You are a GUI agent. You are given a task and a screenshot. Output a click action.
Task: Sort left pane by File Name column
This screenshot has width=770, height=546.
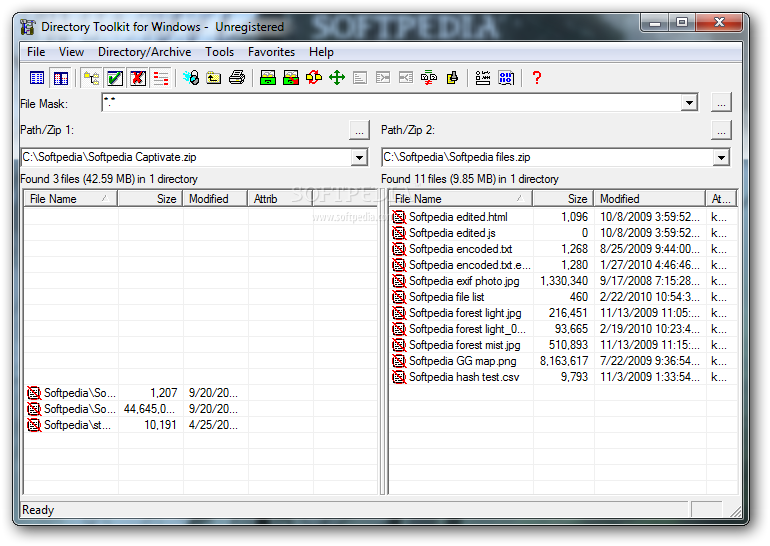(x=70, y=198)
